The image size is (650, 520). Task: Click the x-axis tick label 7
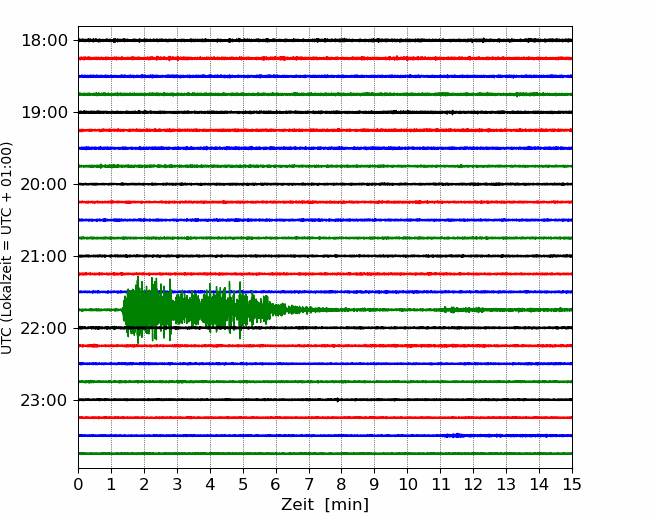[309, 484]
